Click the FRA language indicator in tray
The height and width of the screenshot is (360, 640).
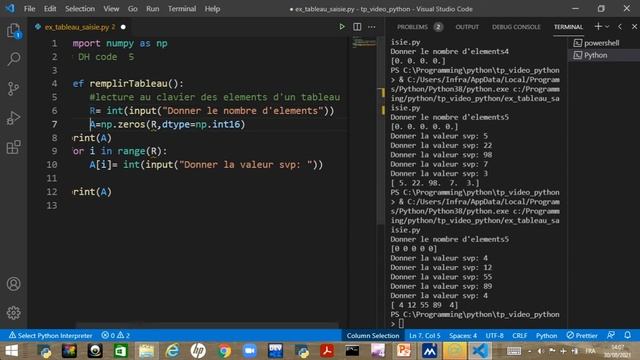(591, 351)
